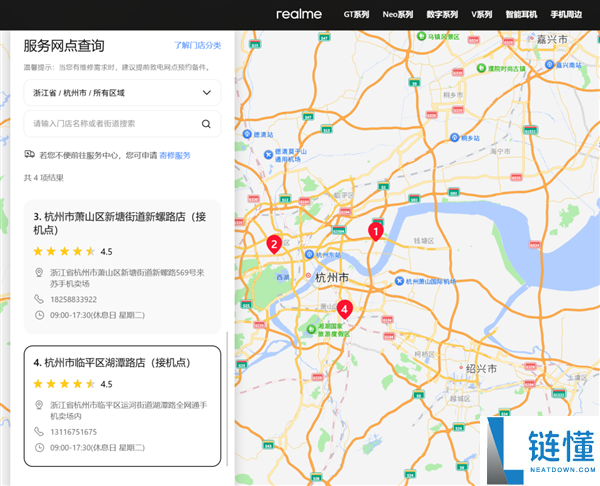The height and width of the screenshot is (486, 600).
Task: Click the 杭州市 city label on map
Action: coord(332,277)
